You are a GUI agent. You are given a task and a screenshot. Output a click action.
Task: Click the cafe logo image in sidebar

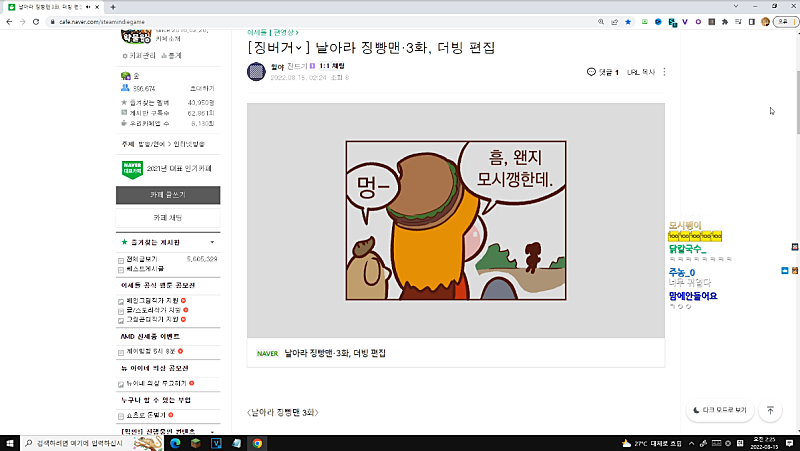(x=136, y=36)
